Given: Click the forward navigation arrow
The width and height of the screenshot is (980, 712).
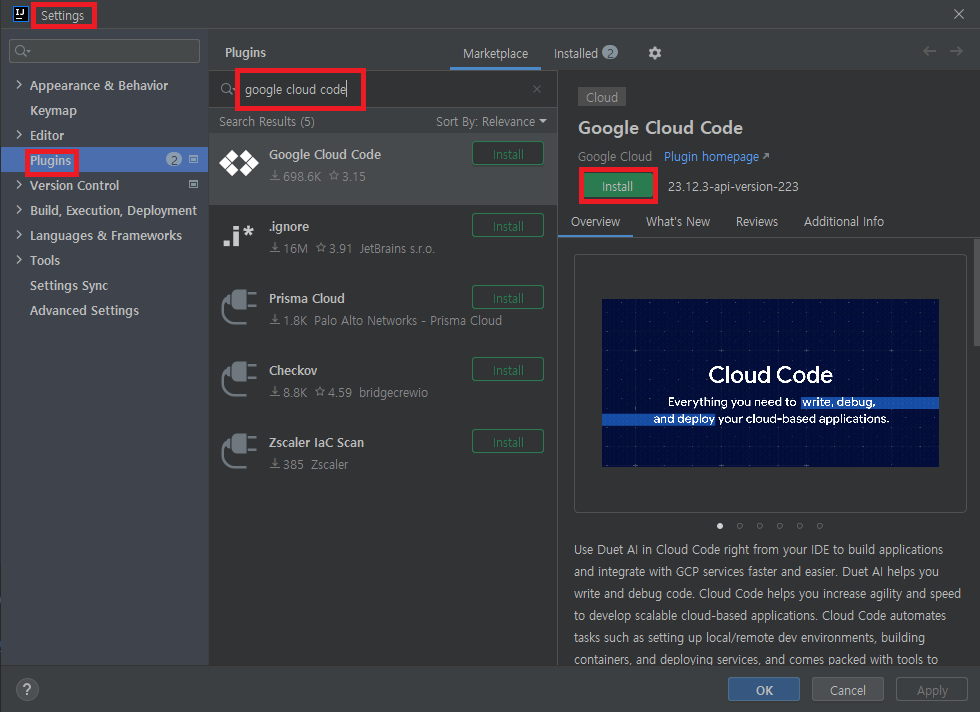Looking at the screenshot, I should 956,51.
